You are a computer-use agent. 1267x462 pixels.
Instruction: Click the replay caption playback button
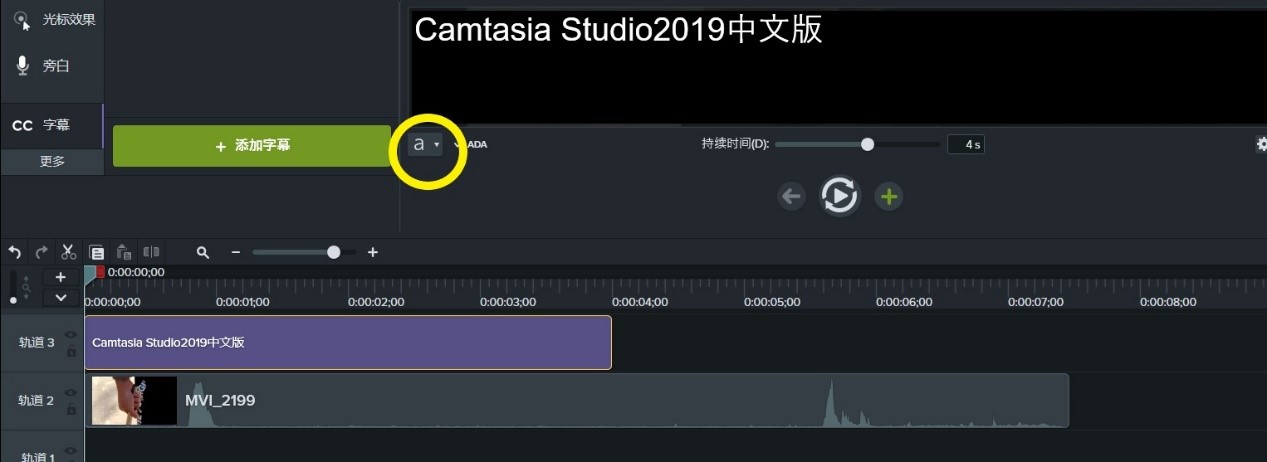tap(840, 196)
